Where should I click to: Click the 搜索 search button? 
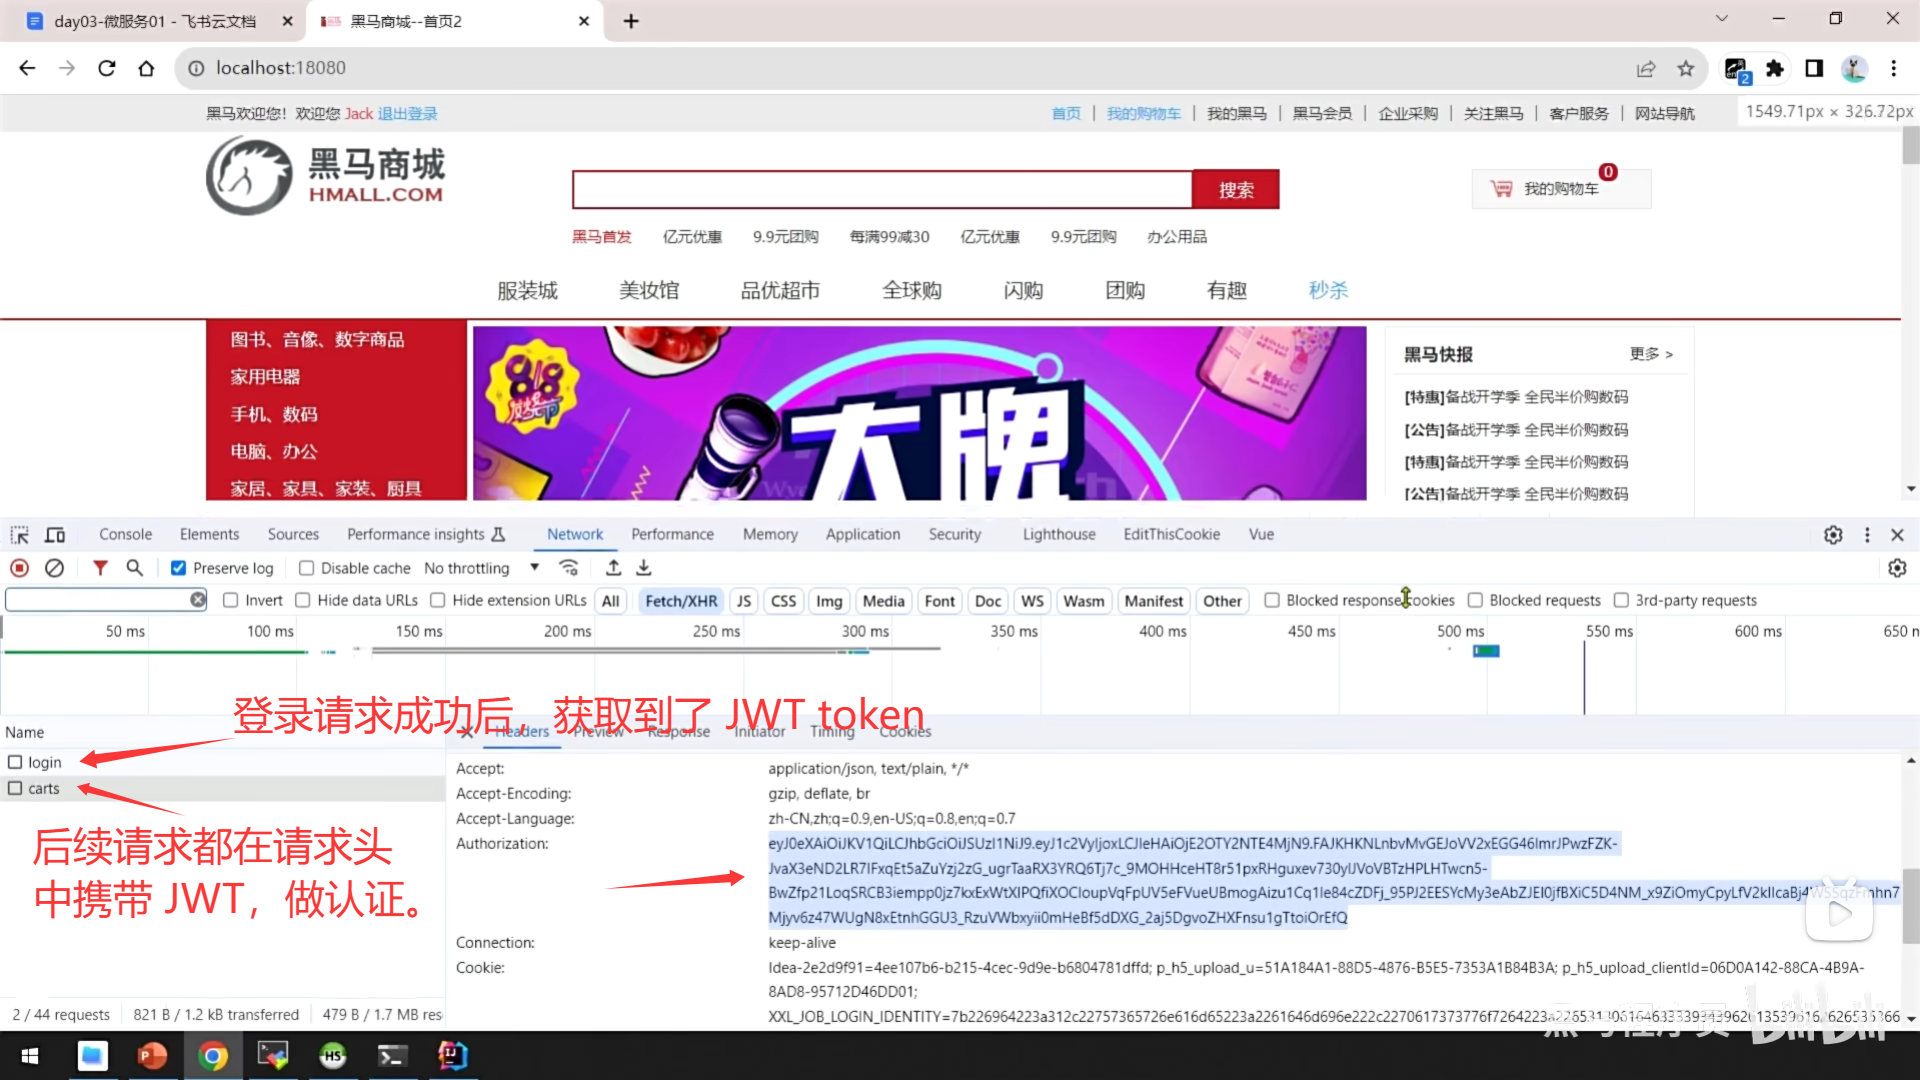[1236, 189]
